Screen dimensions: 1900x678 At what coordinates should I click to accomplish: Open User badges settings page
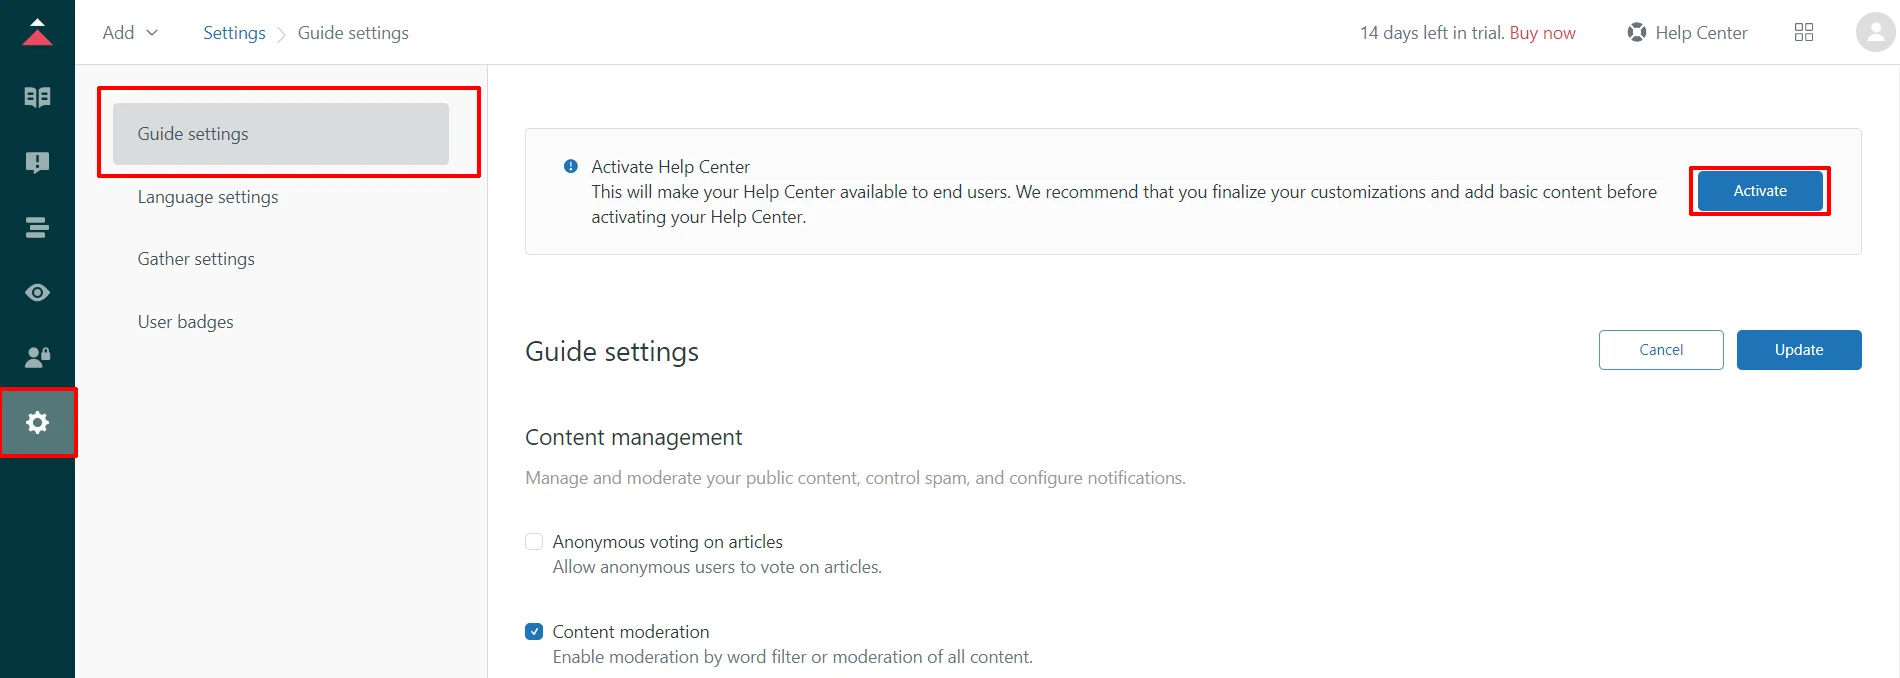185,321
